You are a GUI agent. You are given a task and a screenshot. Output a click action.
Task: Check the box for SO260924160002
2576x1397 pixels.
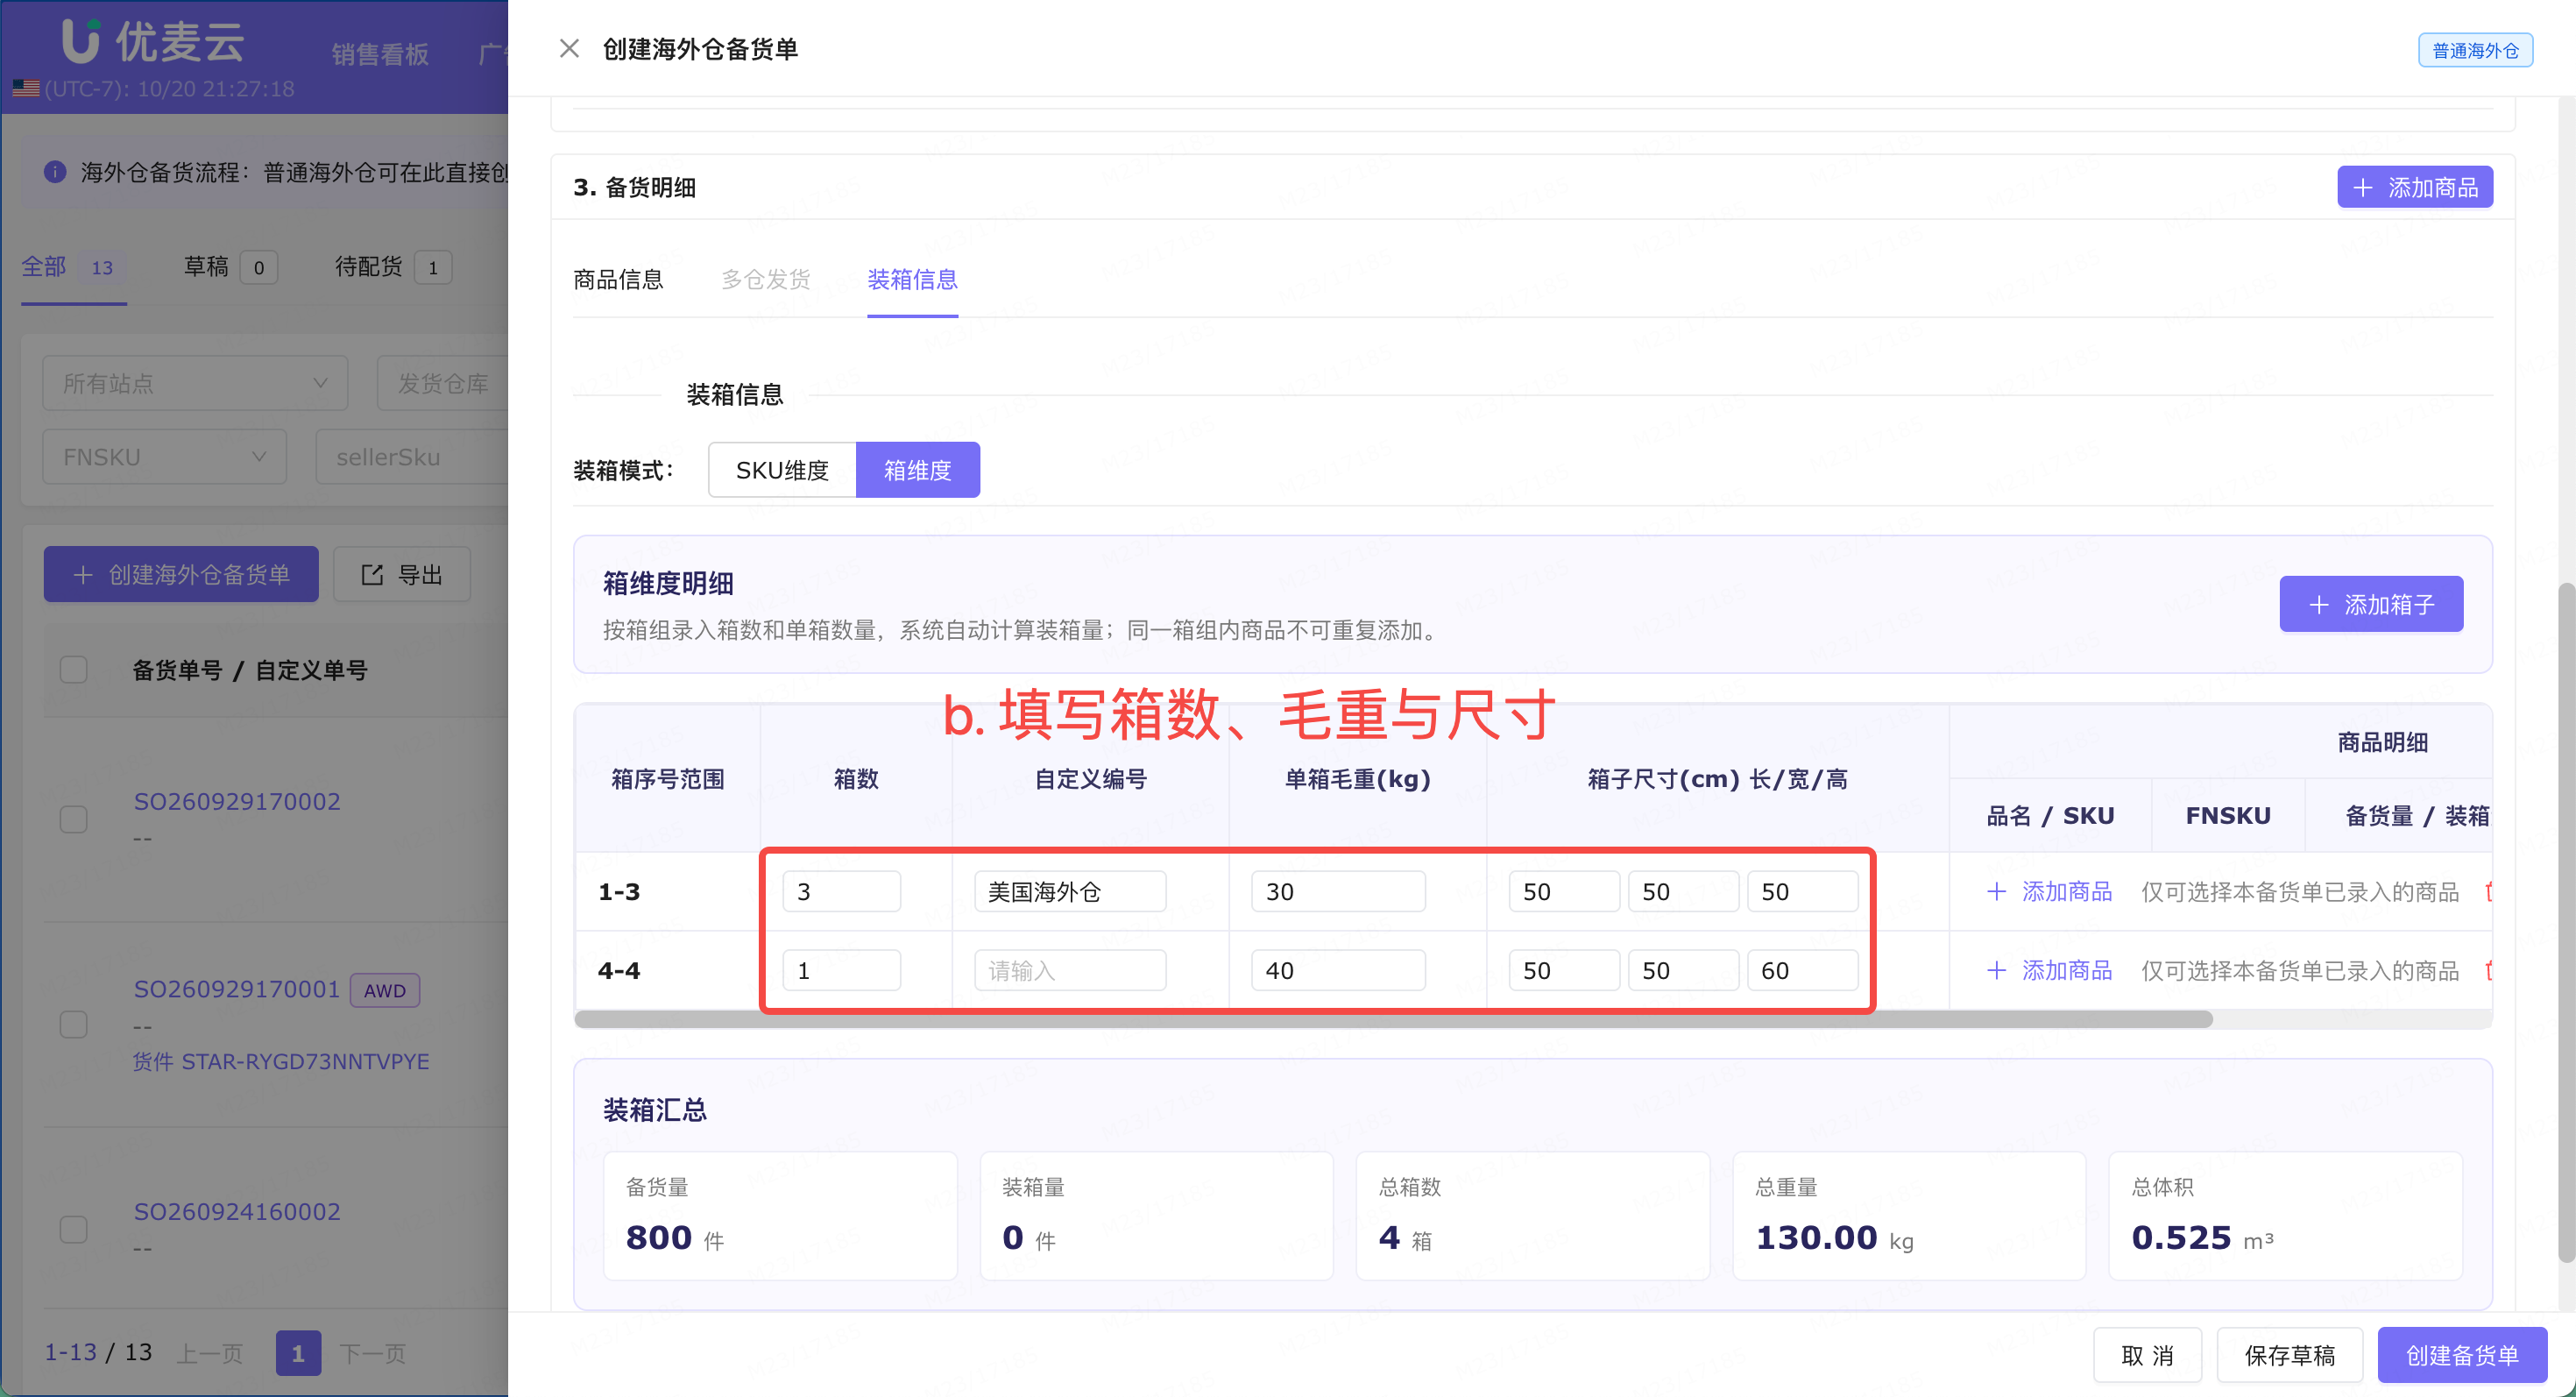(x=74, y=1229)
